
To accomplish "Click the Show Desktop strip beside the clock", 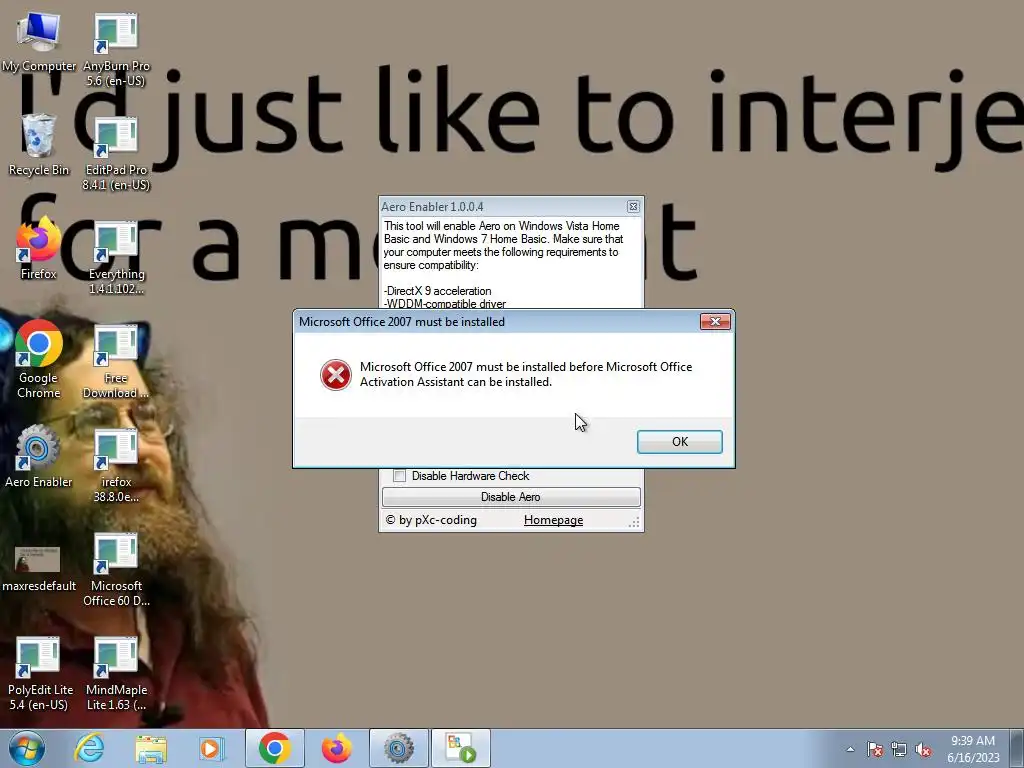I will coord(1017,748).
